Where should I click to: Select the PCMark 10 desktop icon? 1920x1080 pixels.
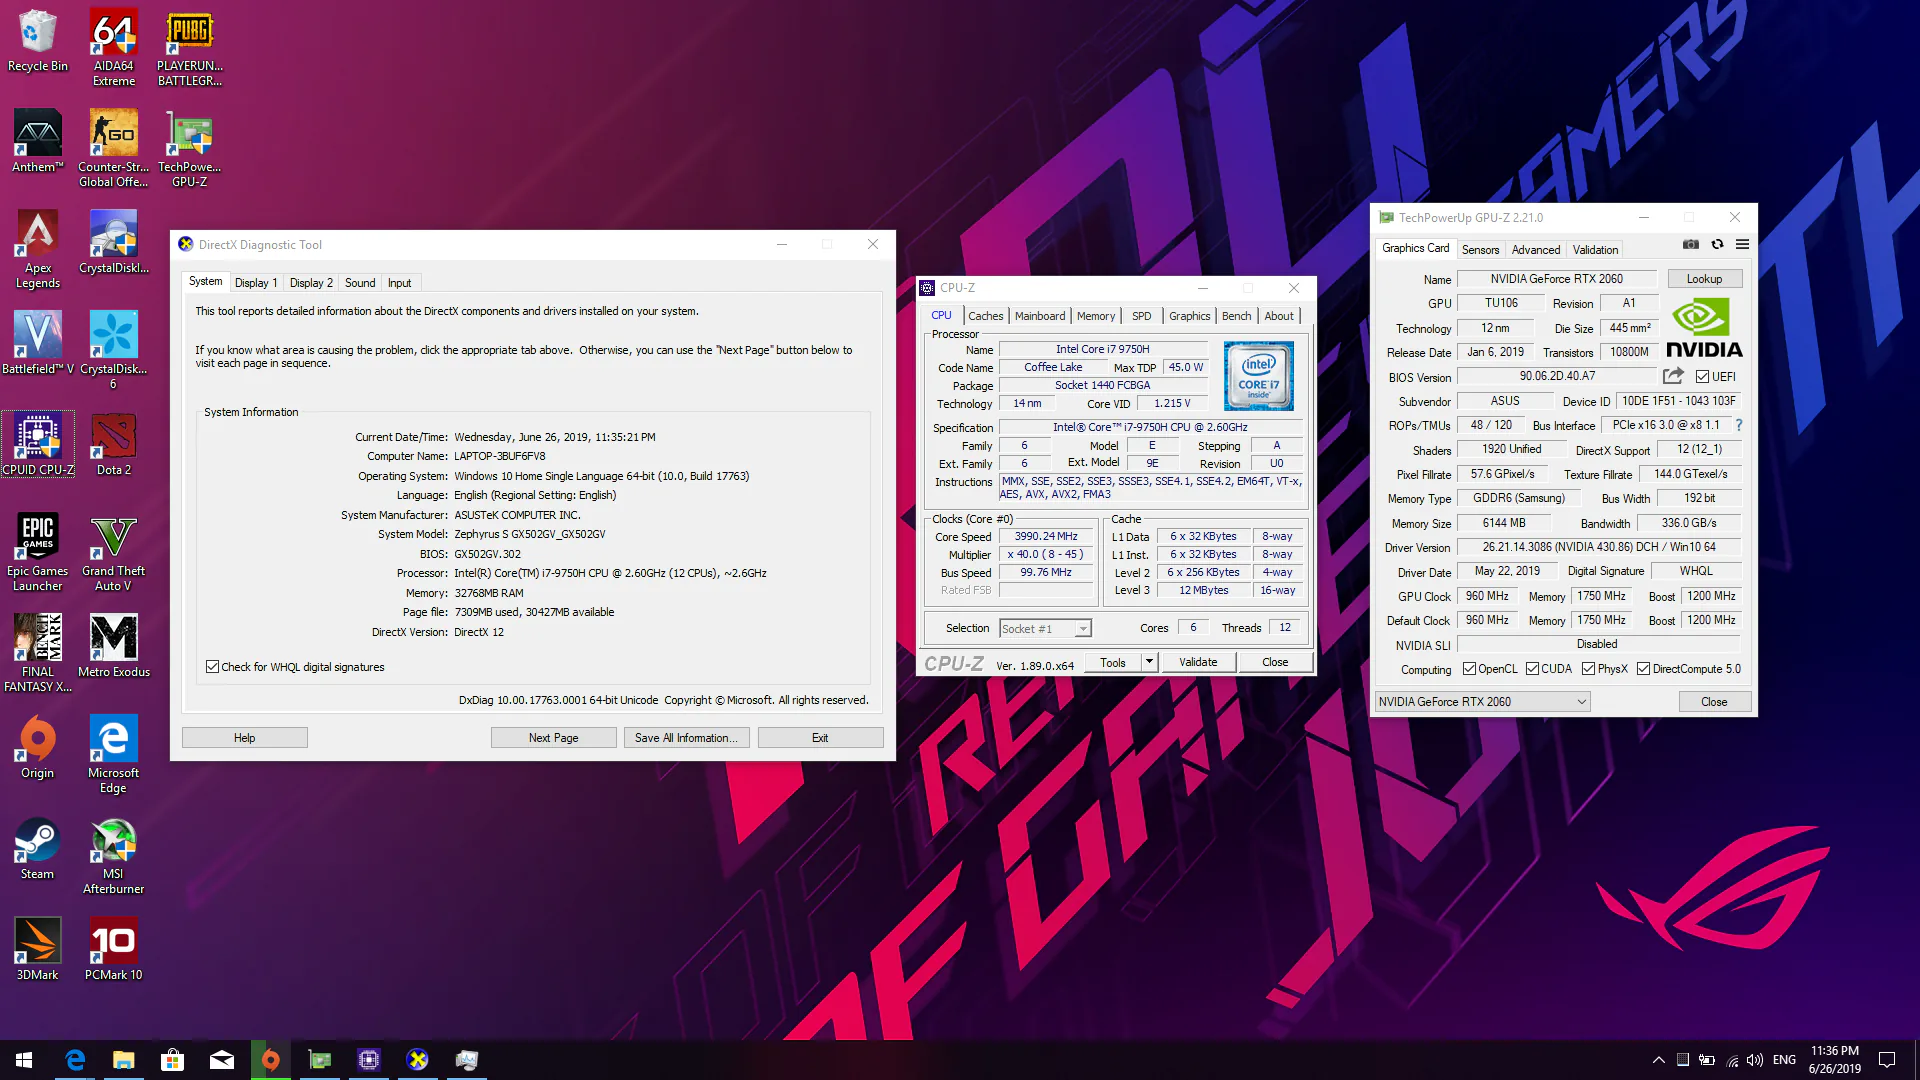click(x=113, y=950)
